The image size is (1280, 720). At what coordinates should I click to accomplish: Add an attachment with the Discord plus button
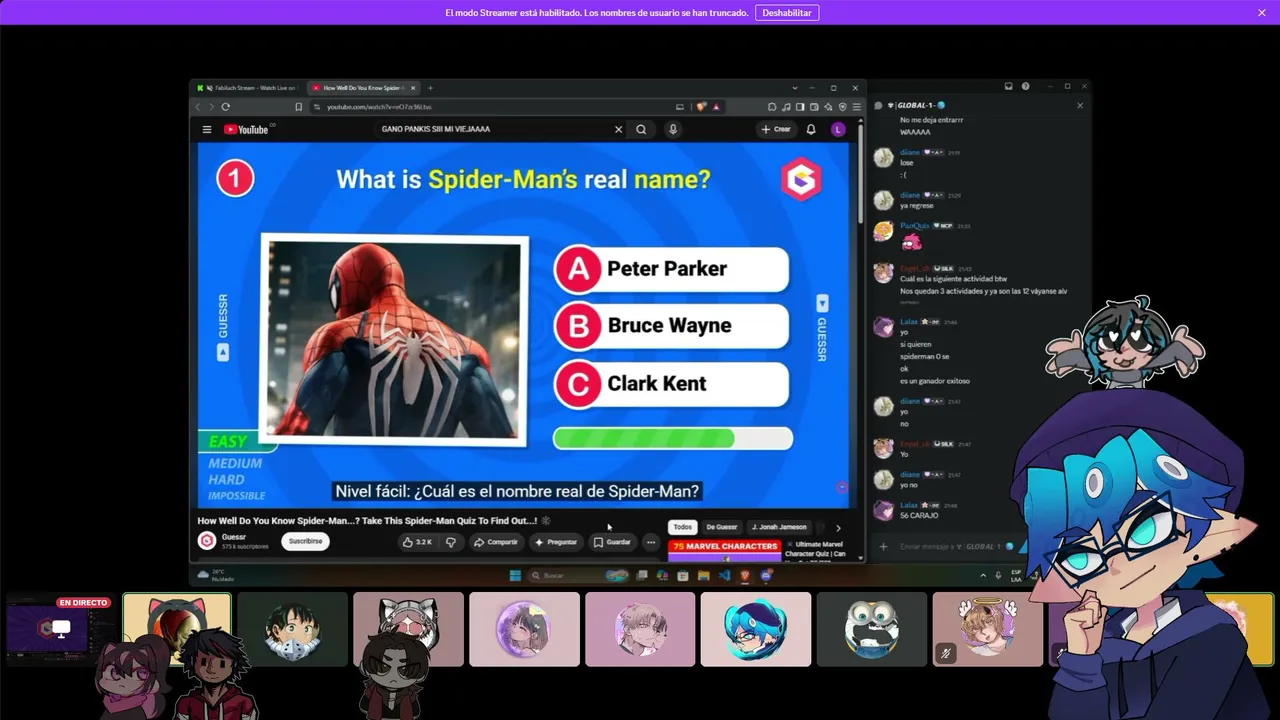883,546
